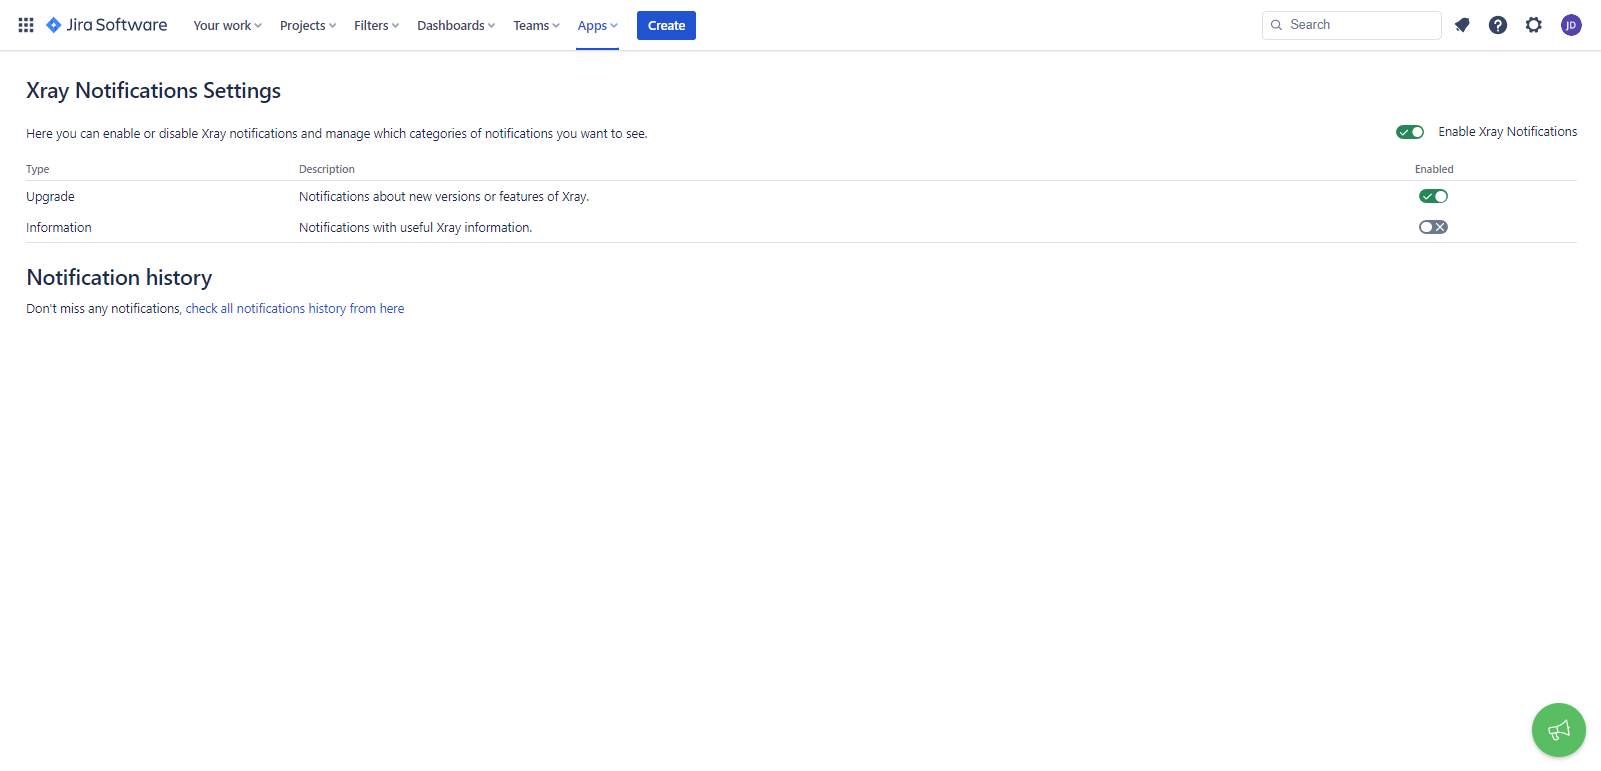This screenshot has height=771, width=1601.
Task: Click 'Notifications about new versions or features' description
Action: [x=444, y=197]
